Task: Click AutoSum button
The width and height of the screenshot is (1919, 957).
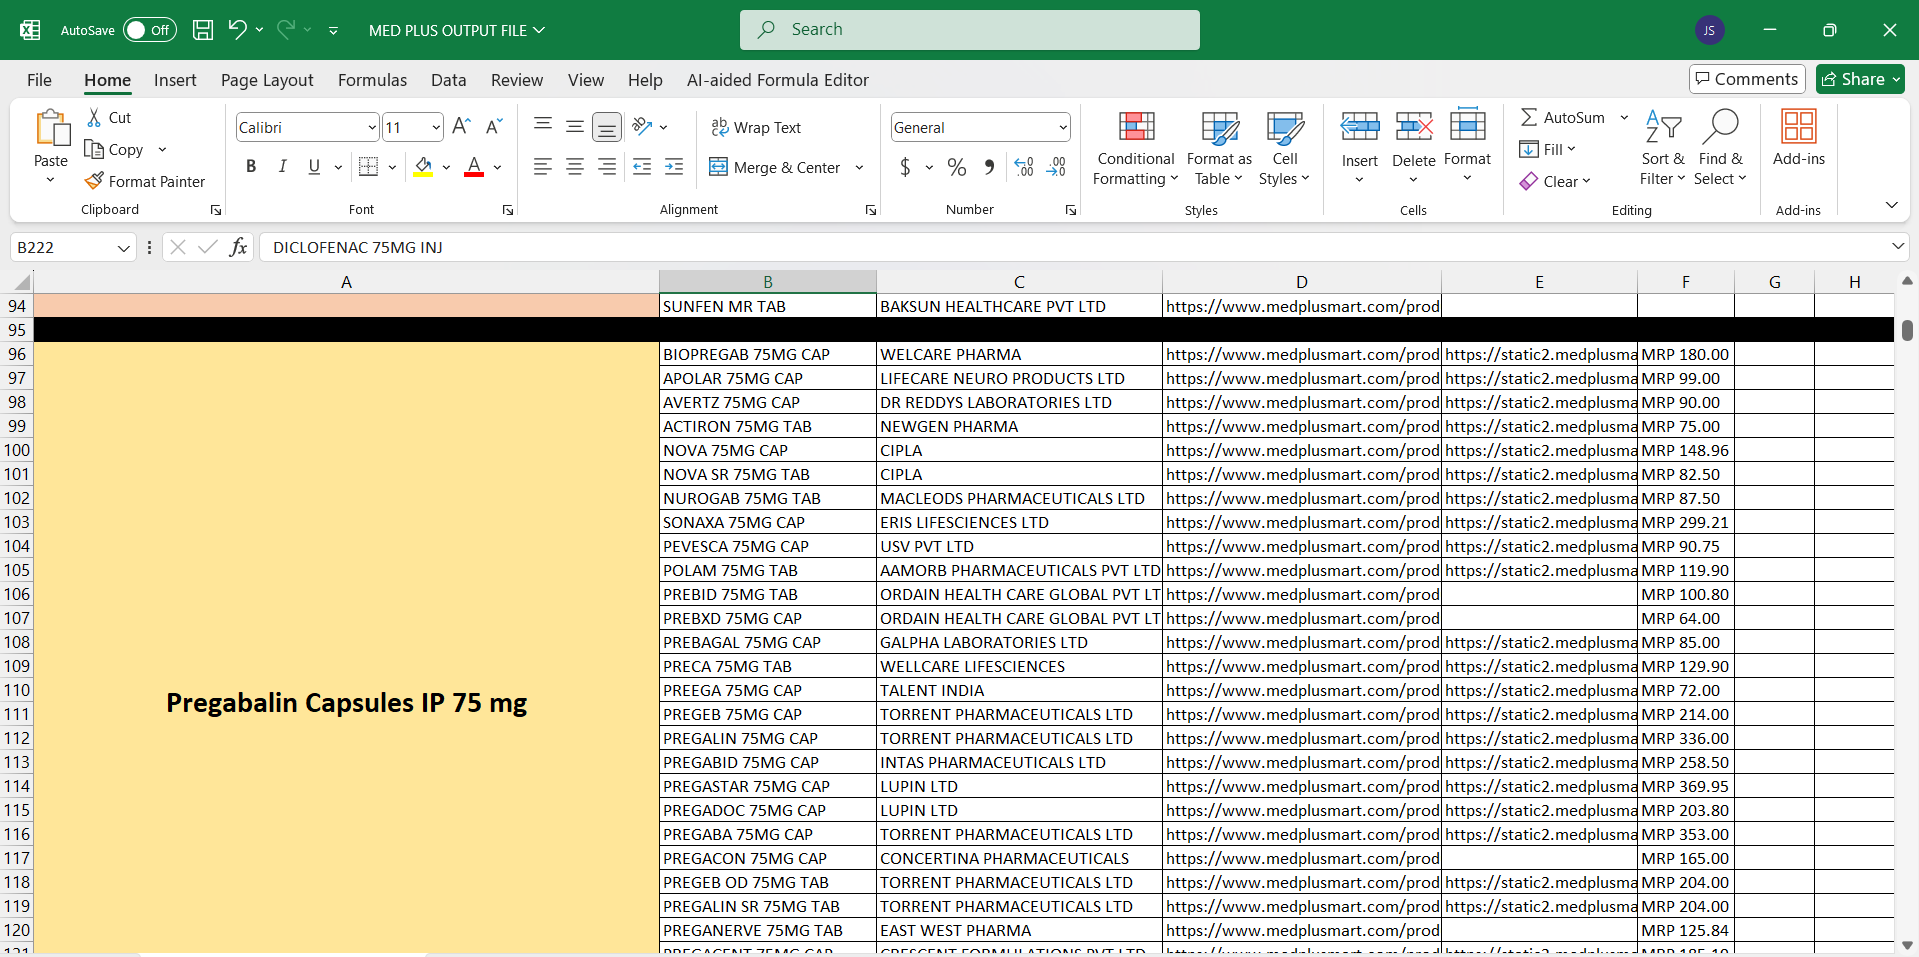Action: pyautogui.click(x=1563, y=117)
